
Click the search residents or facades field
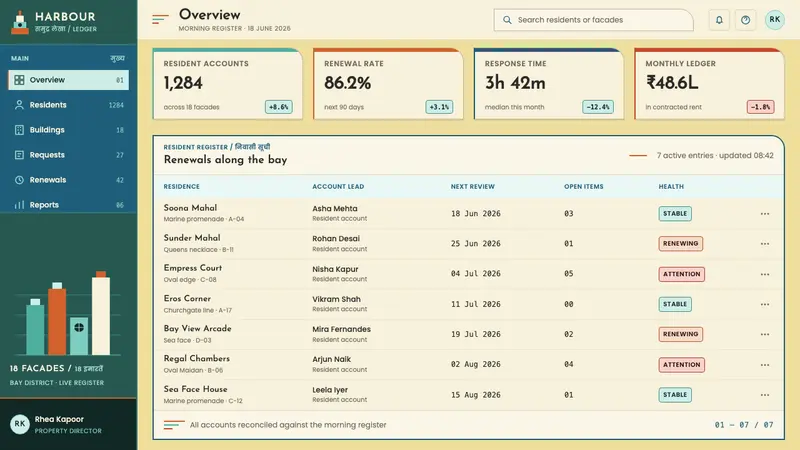coord(593,20)
